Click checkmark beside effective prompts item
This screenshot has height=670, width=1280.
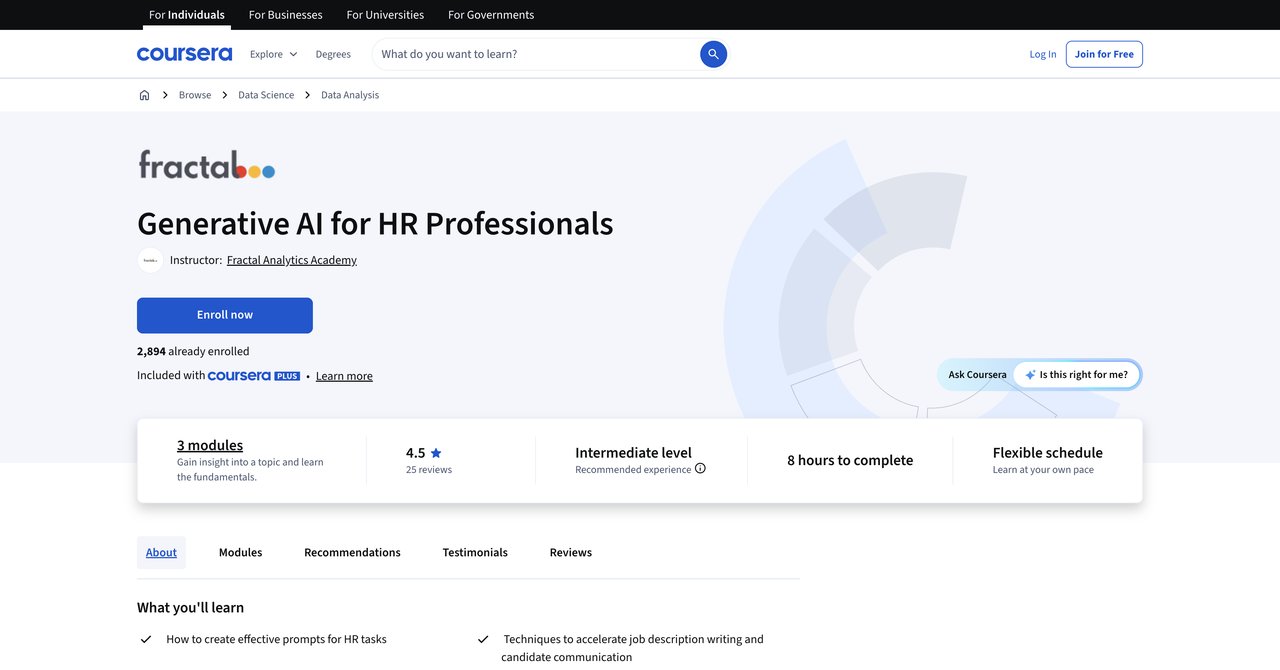[x=146, y=639]
